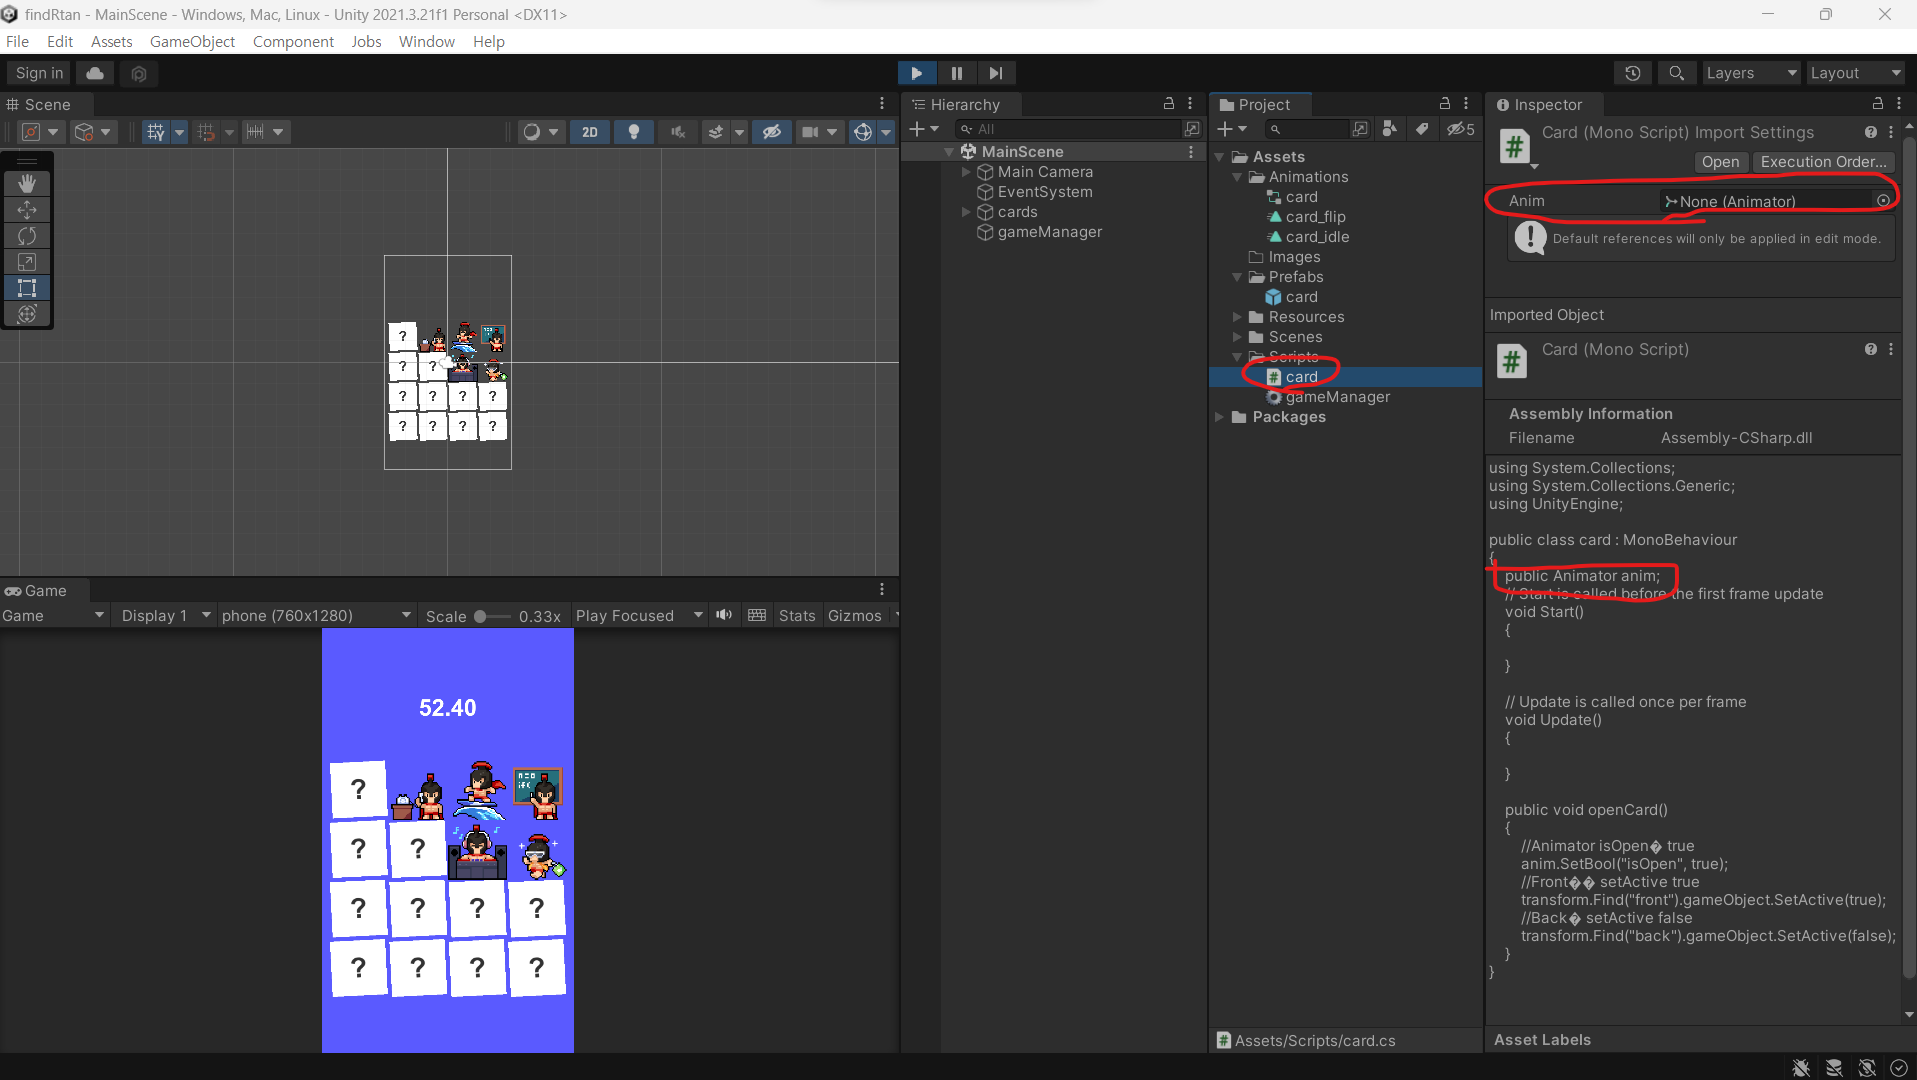
Task: Click the Execution Order button
Action: coord(1823,162)
